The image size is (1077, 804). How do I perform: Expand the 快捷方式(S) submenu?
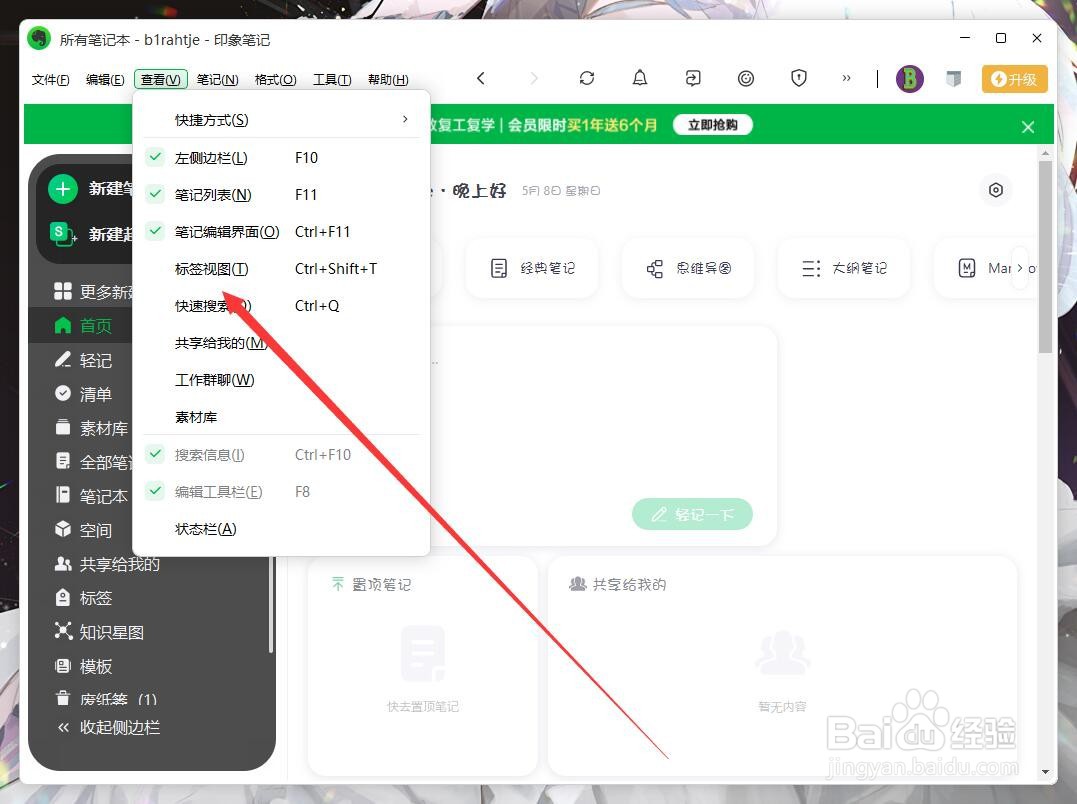[282, 120]
